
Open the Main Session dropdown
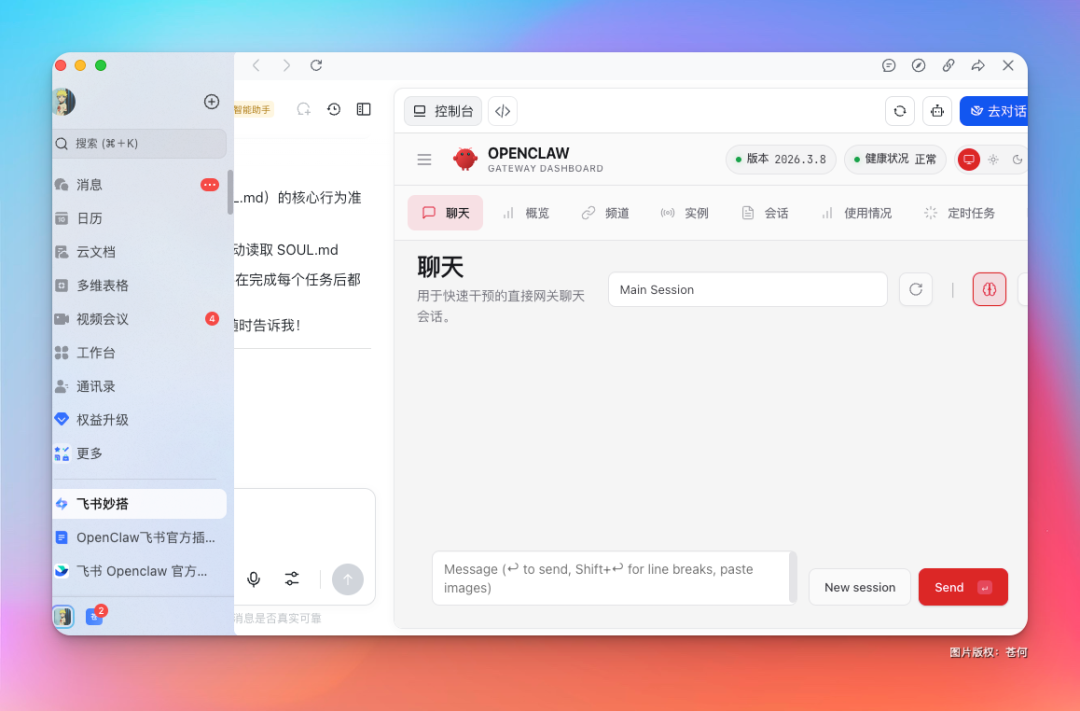click(747, 289)
